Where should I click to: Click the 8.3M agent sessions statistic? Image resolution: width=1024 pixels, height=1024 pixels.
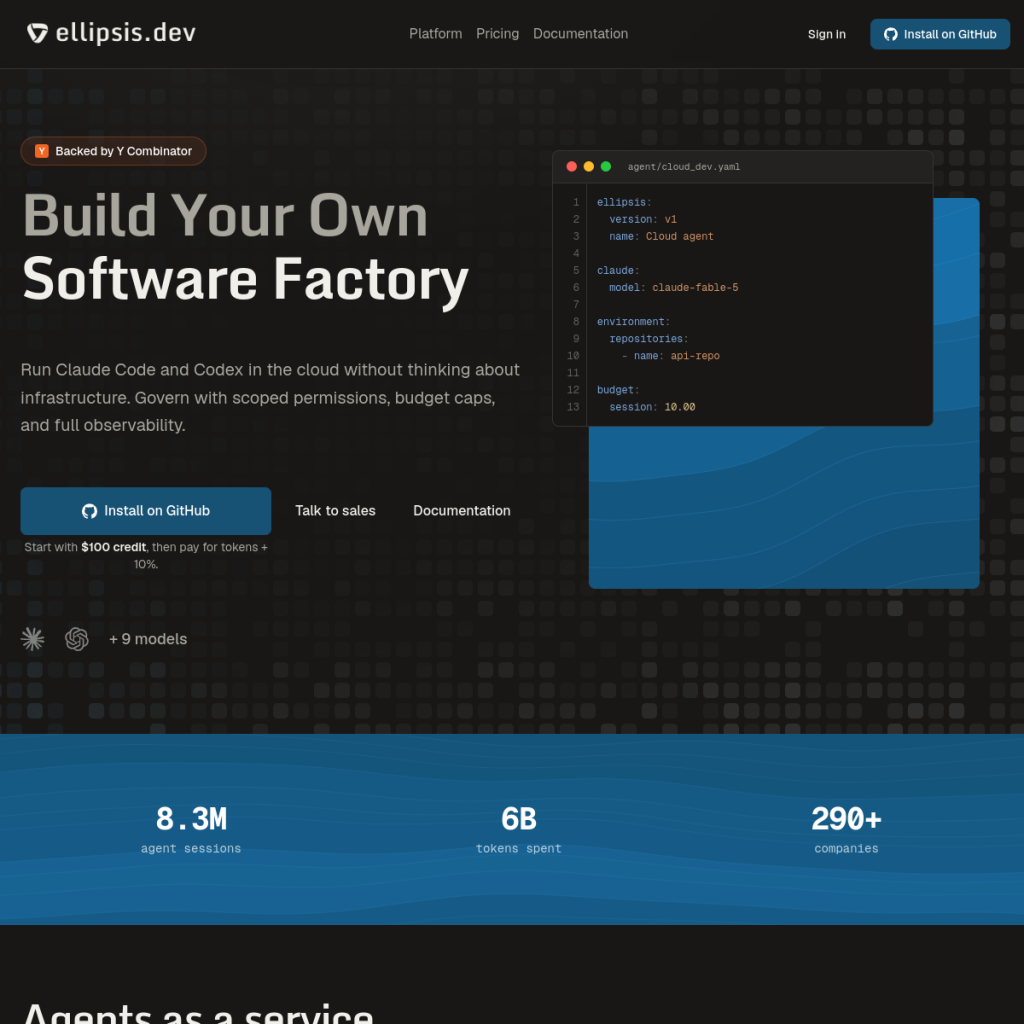[x=191, y=829]
